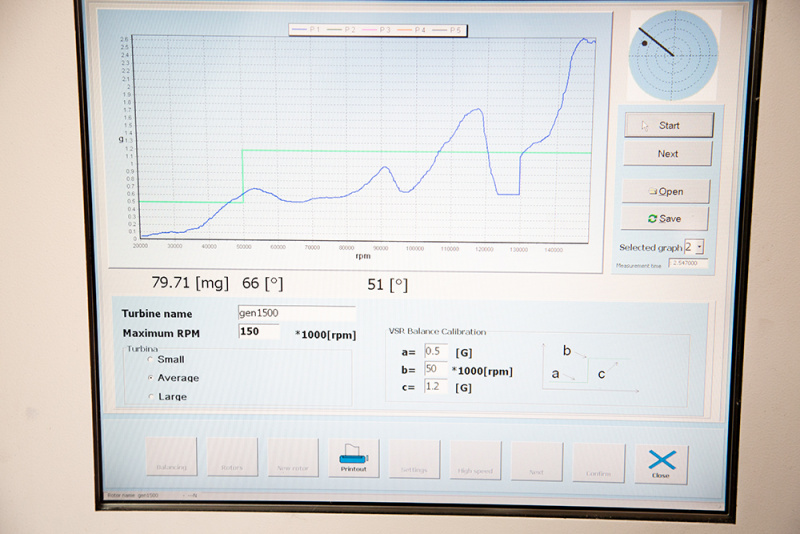This screenshot has height=534, width=800.
Task: Click the polar balance dial display
Action: coord(673,55)
